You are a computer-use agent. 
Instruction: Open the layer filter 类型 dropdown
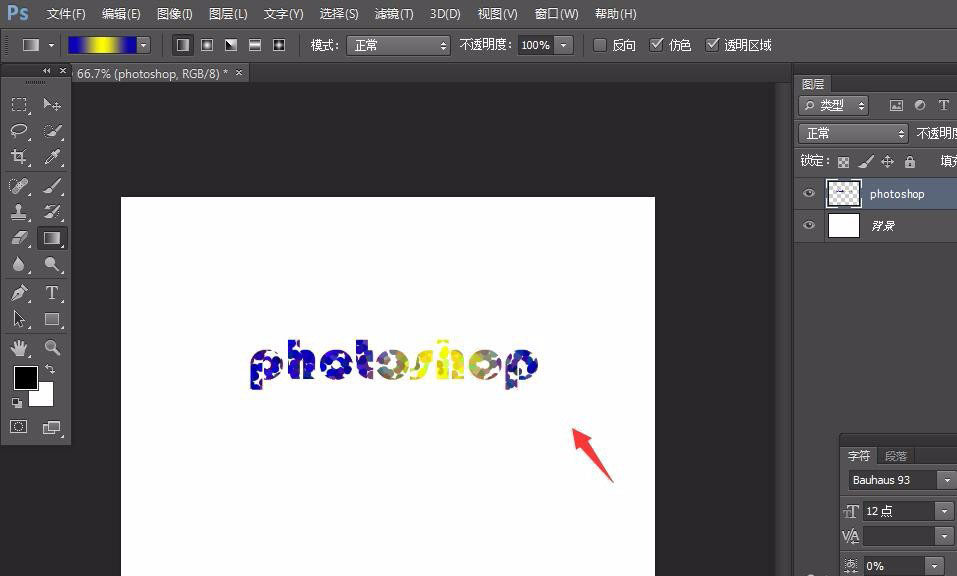833,106
